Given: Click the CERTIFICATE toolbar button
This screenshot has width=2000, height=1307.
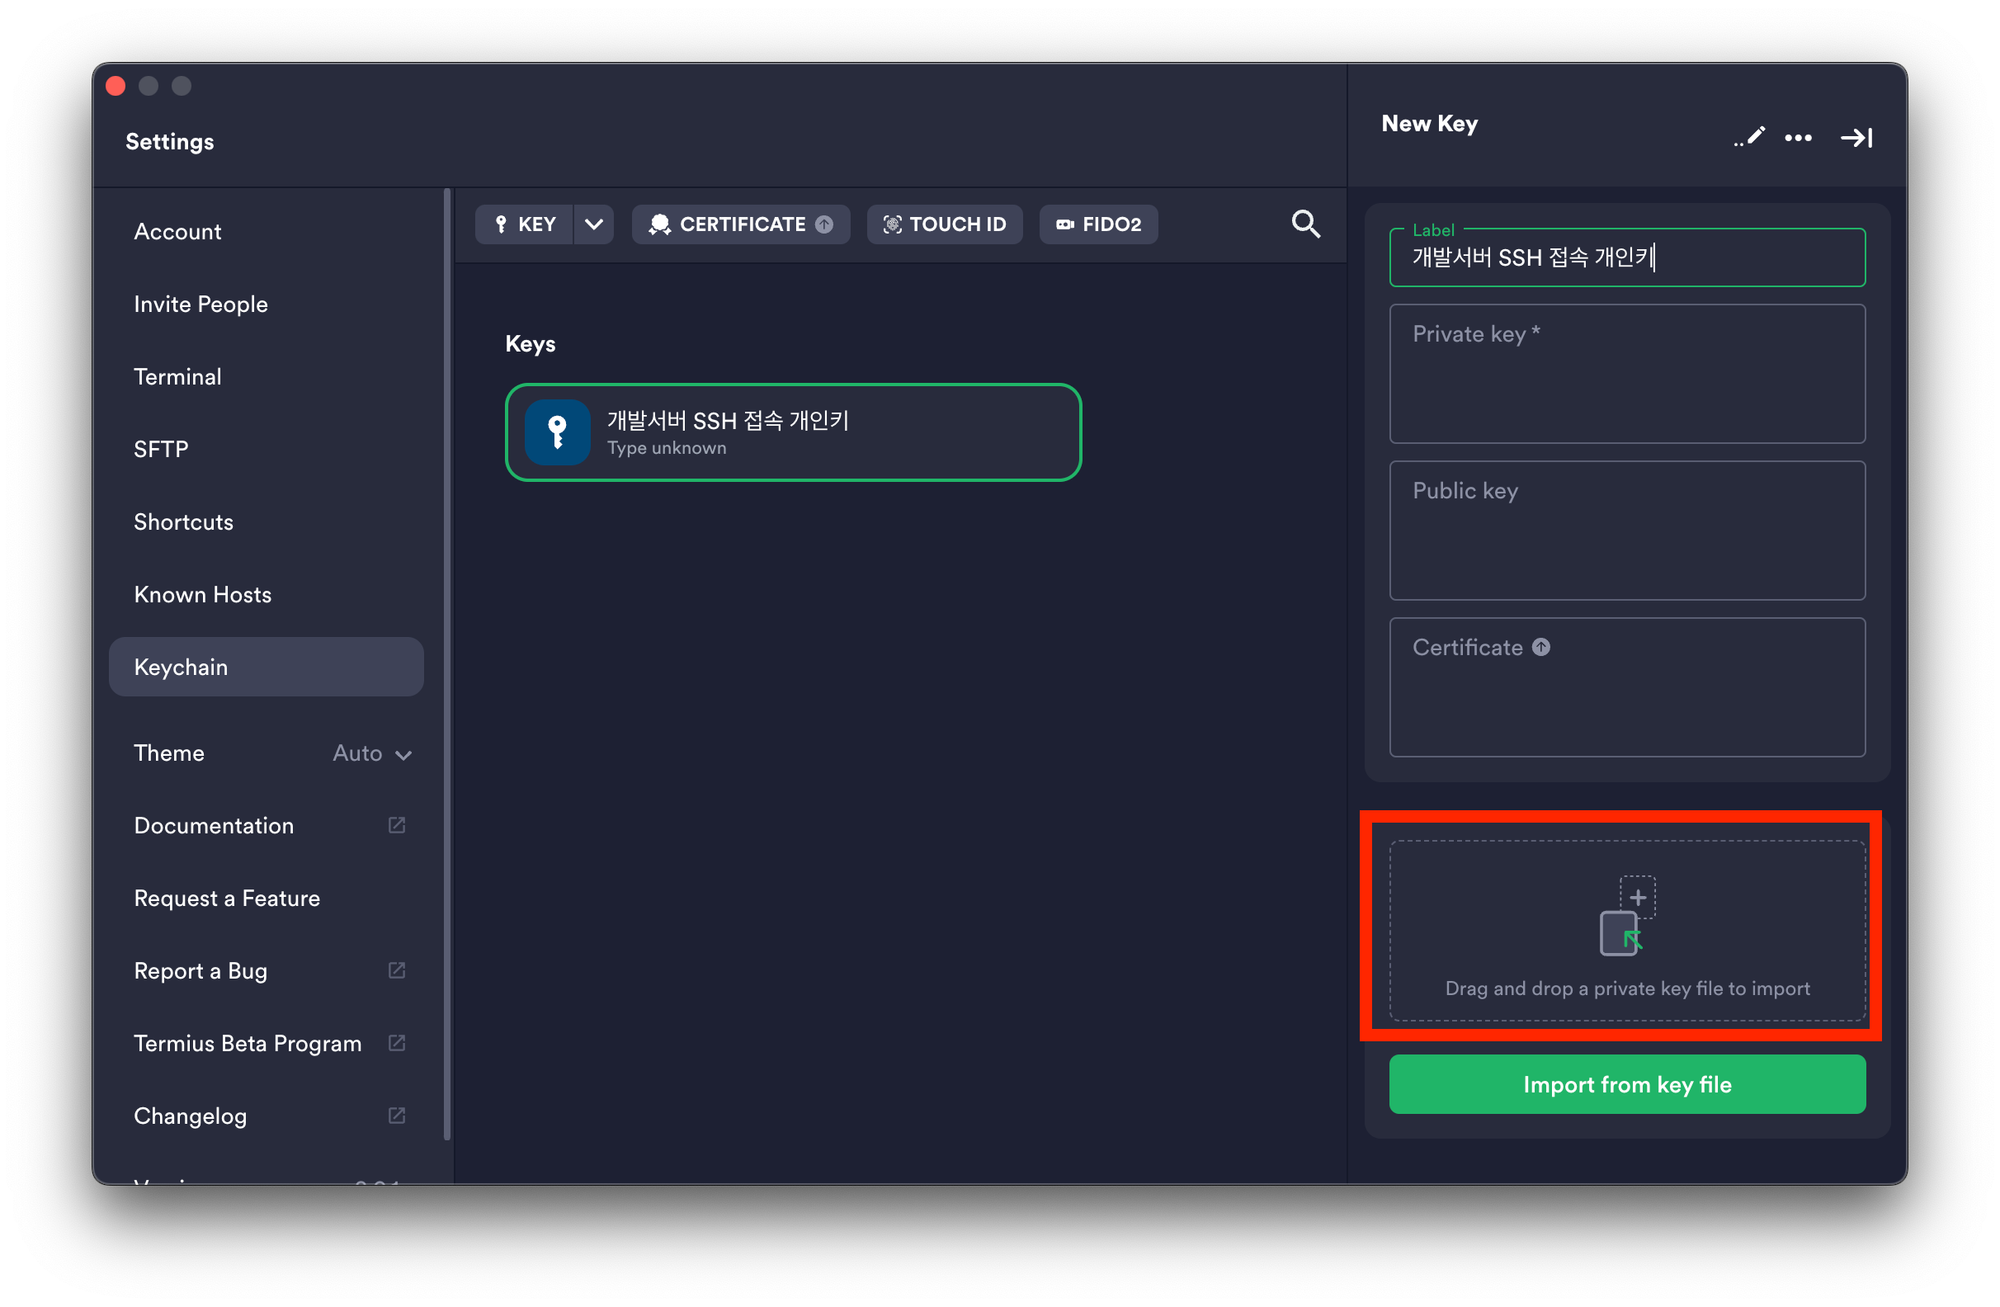Looking at the screenshot, I should 741,224.
